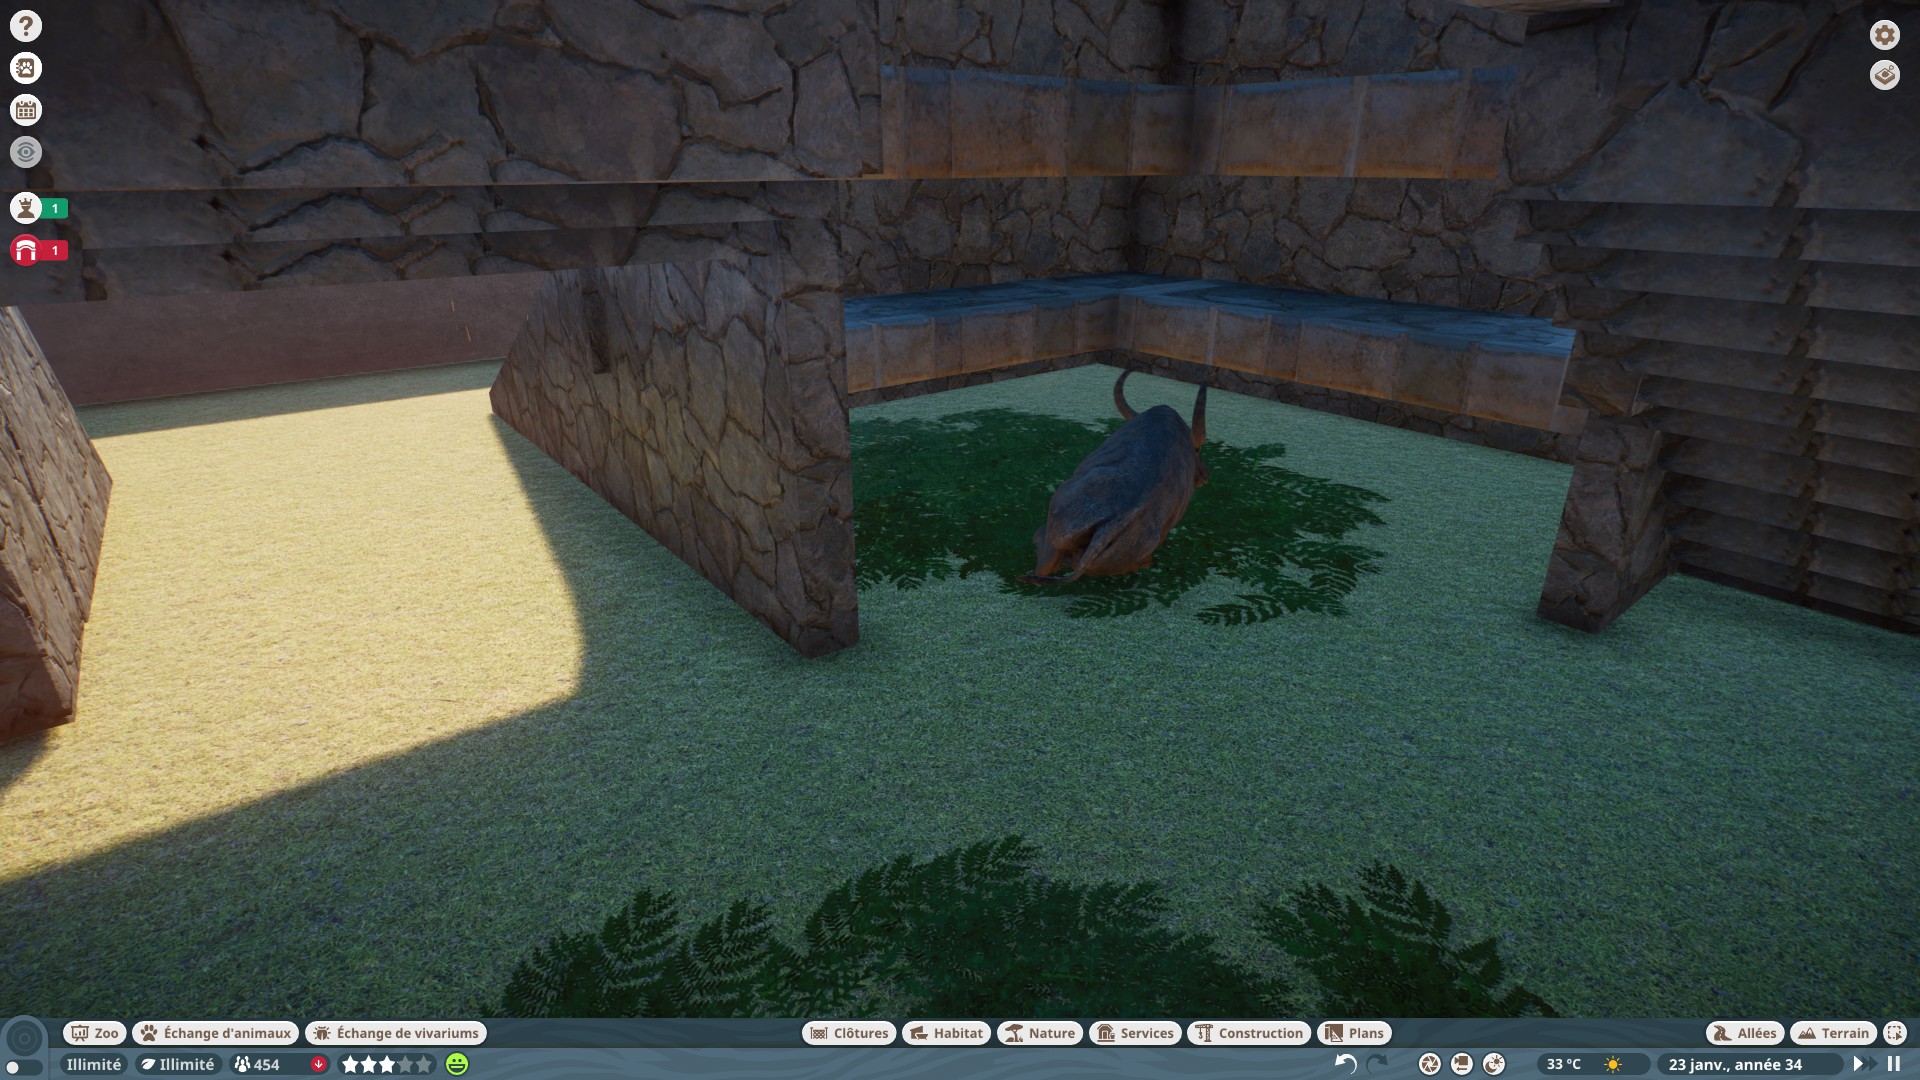The height and width of the screenshot is (1080, 1920).
Task: Open the help question mark icon
Action: coord(26,26)
